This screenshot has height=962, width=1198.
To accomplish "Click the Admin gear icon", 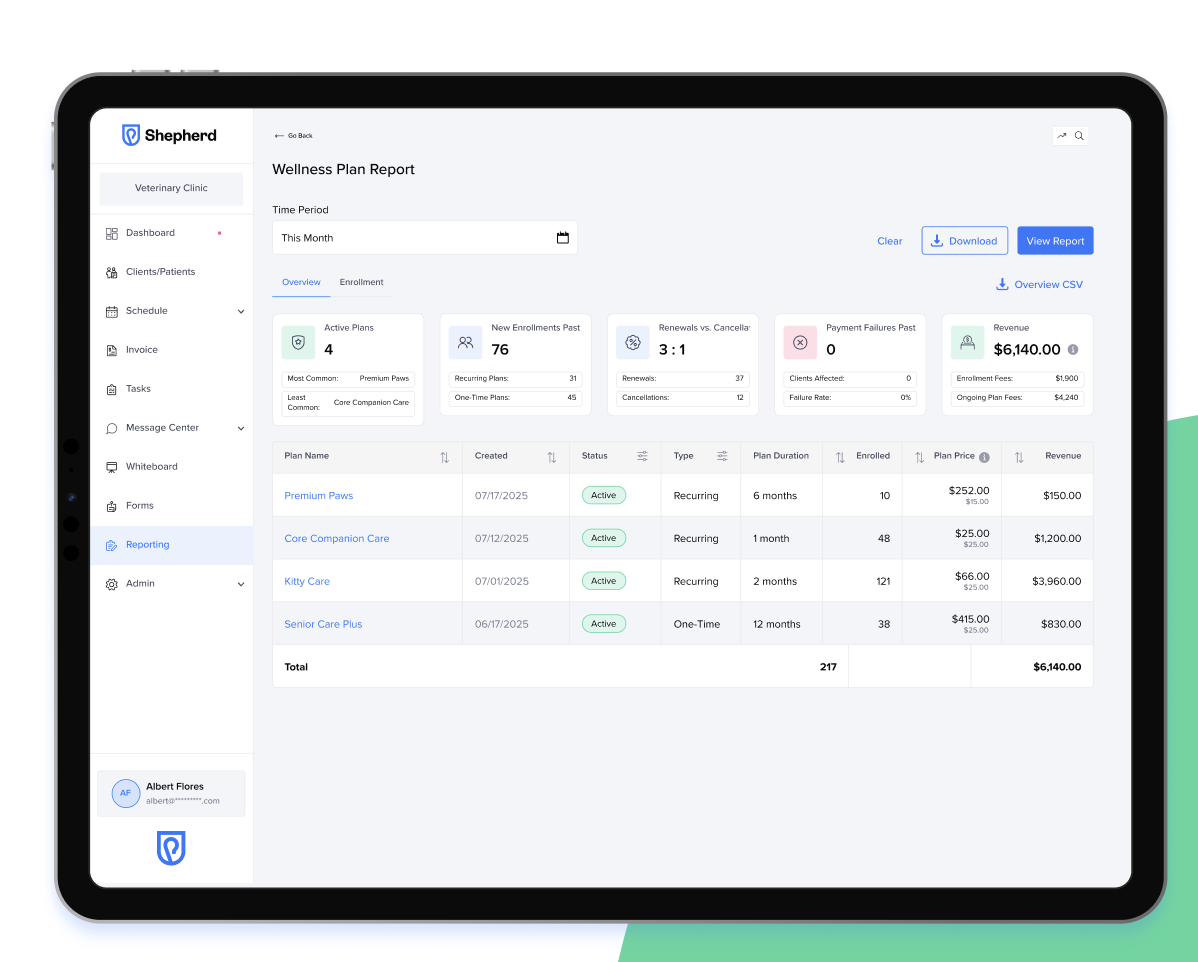I will pyautogui.click(x=112, y=584).
